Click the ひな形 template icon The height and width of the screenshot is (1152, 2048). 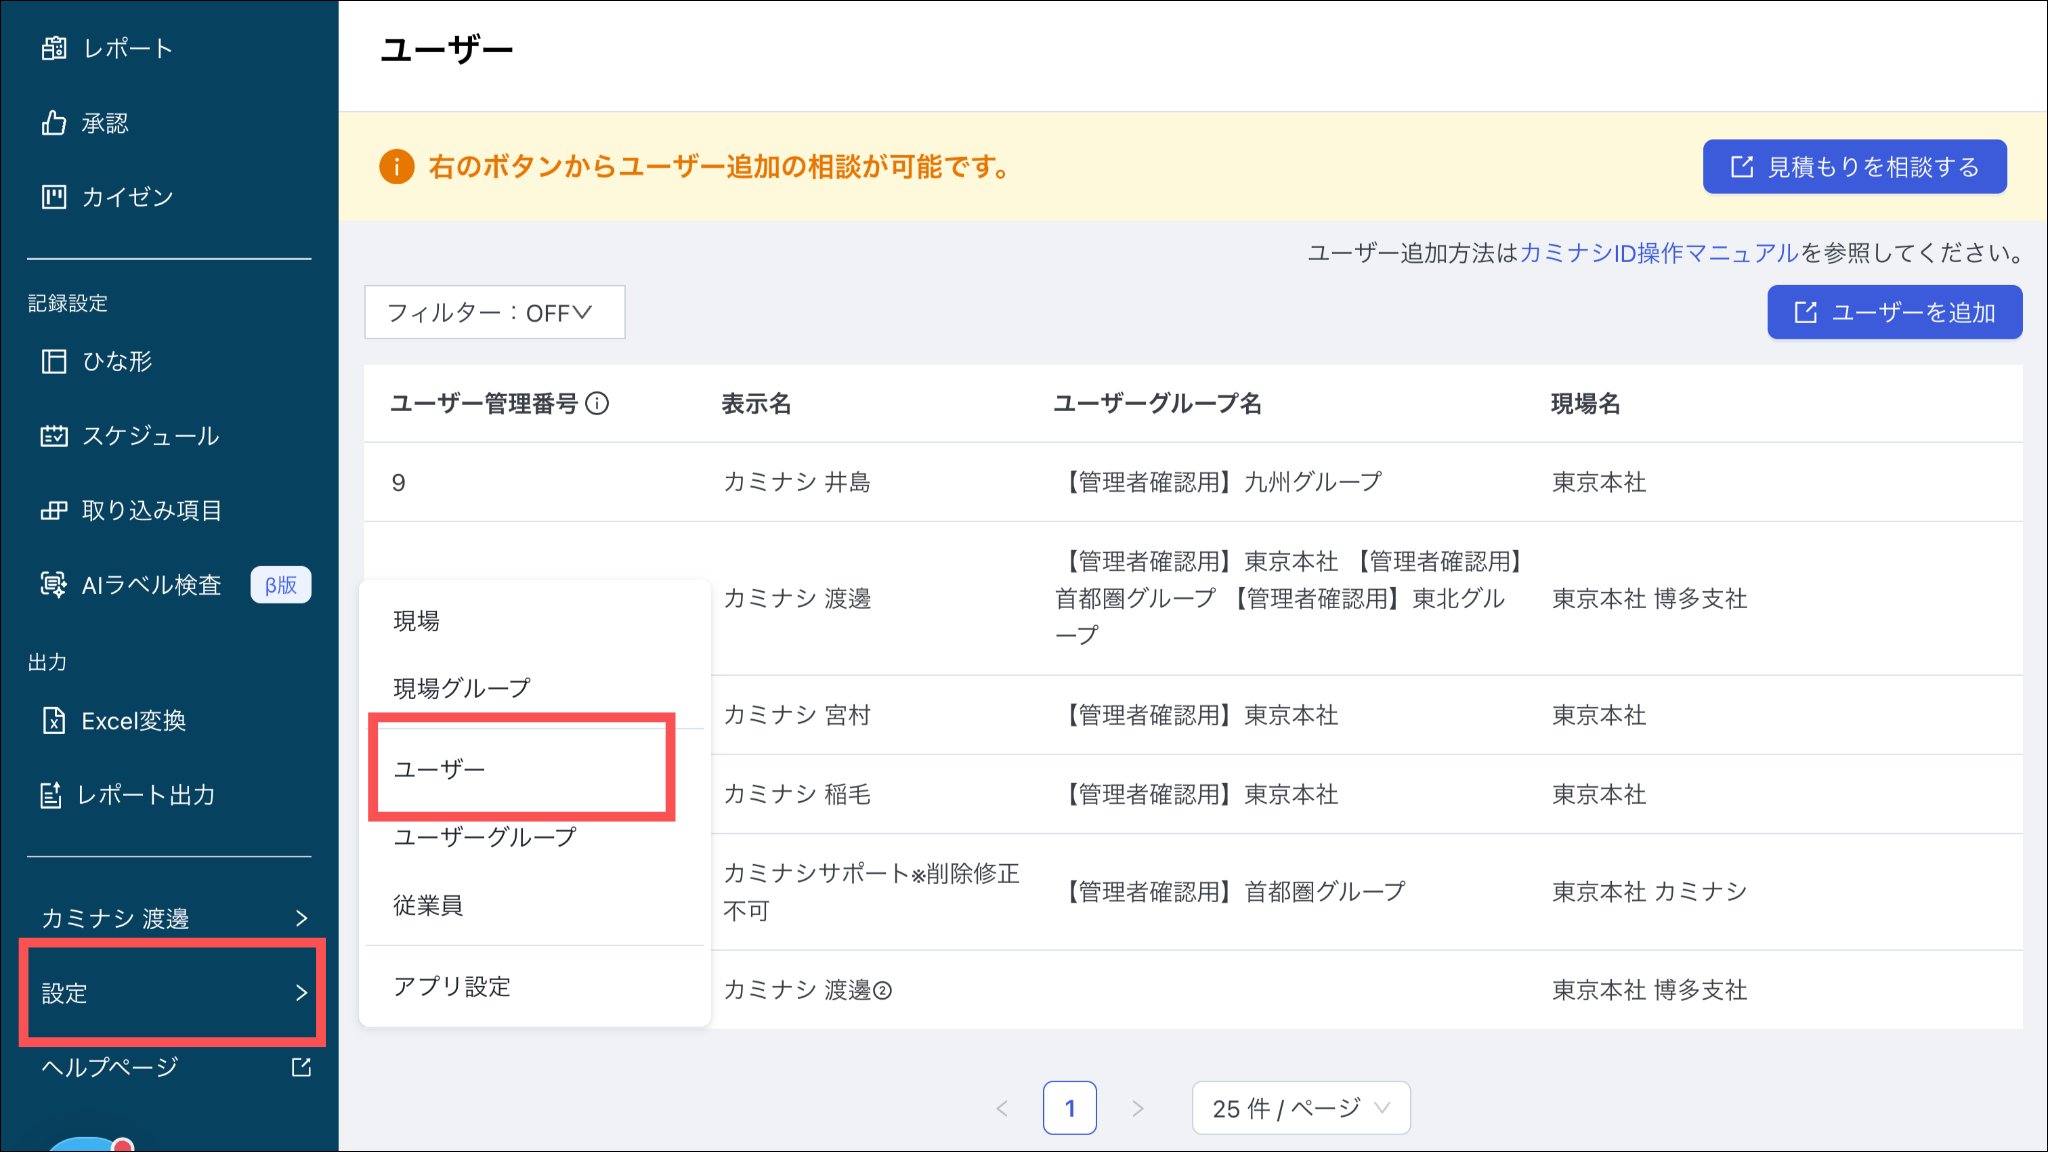pos(54,361)
